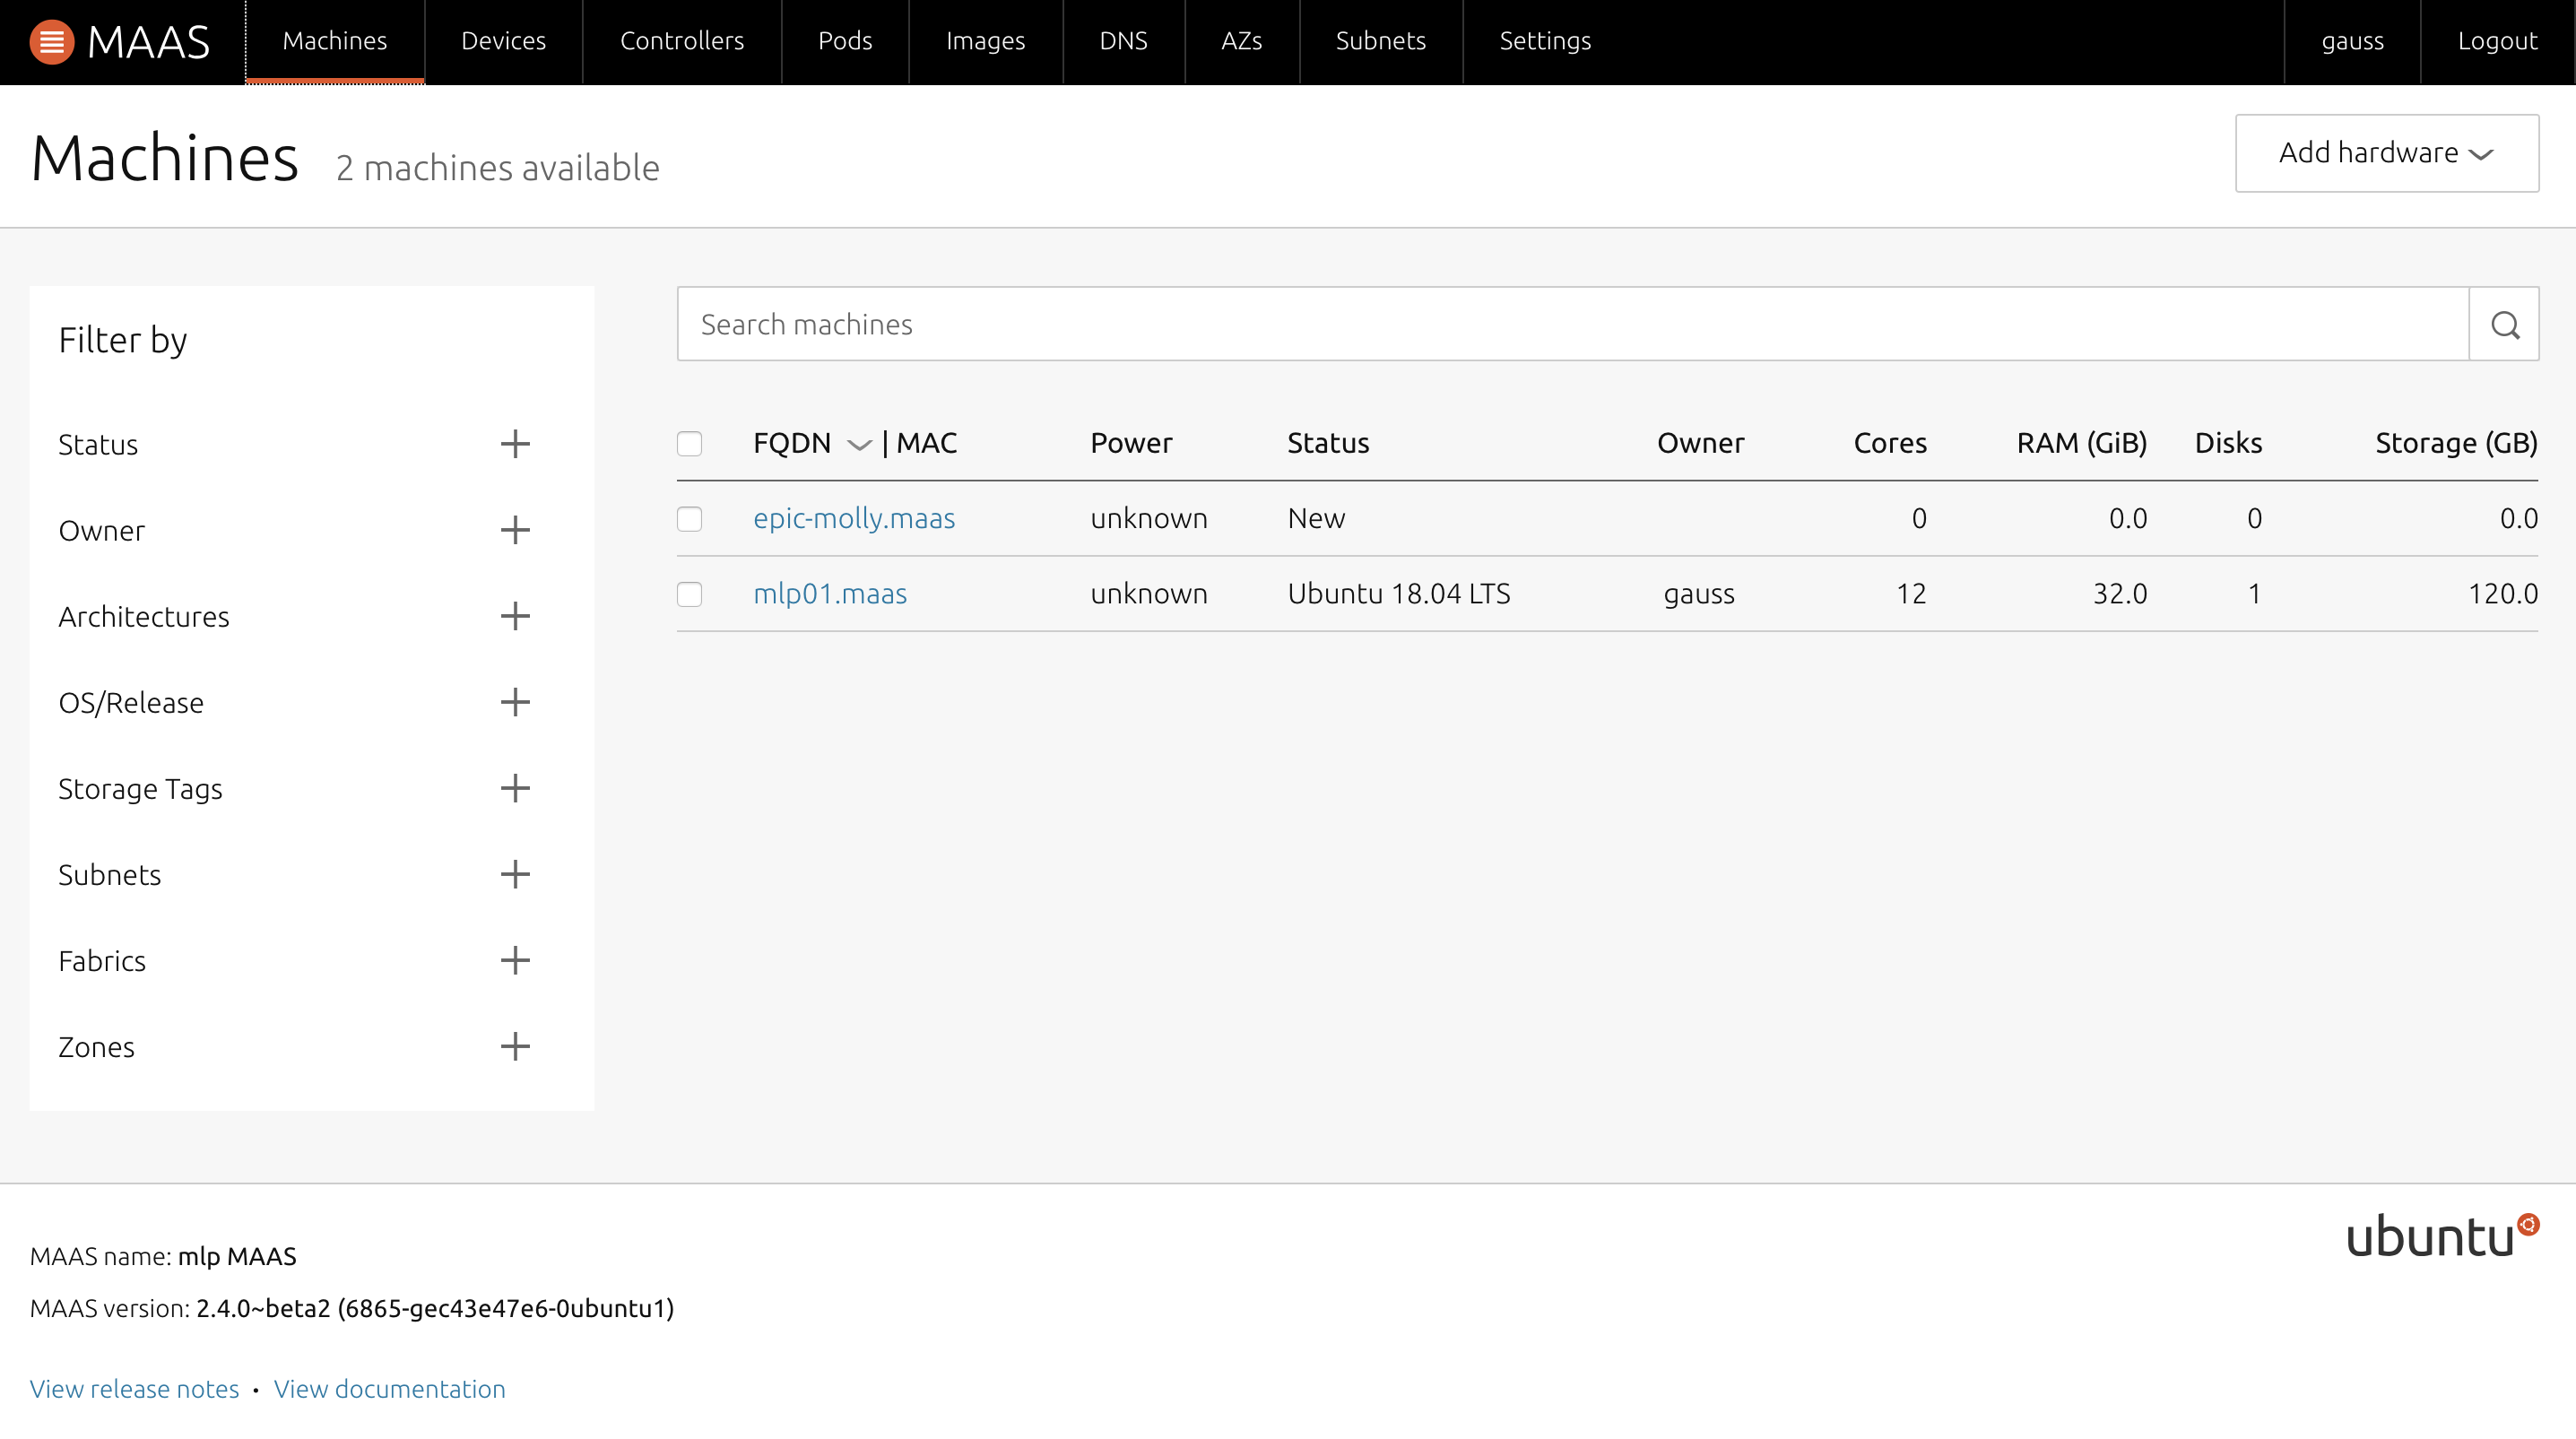Sort by MAC column header
Screen dimensions: 2576x1439
pos(926,443)
